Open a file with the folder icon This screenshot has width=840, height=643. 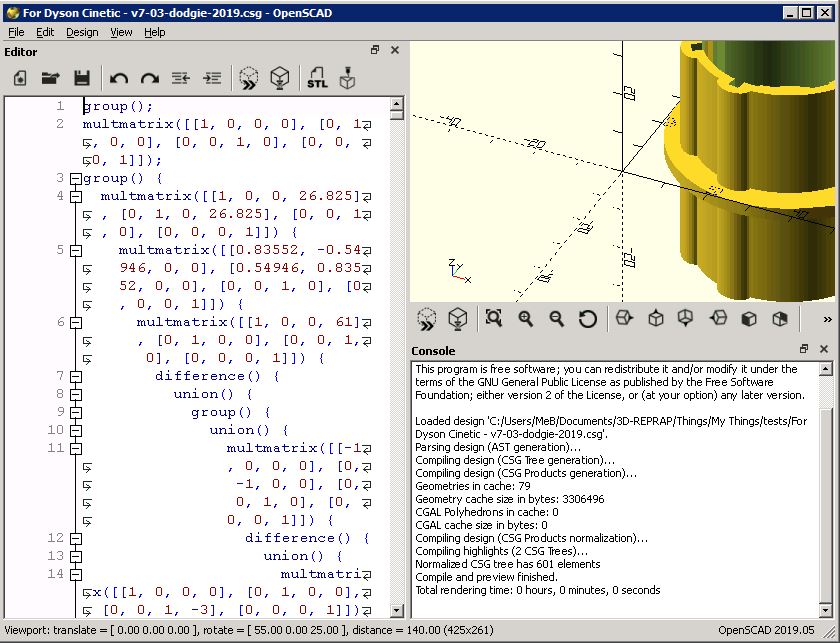pyautogui.click(x=50, y=78)
